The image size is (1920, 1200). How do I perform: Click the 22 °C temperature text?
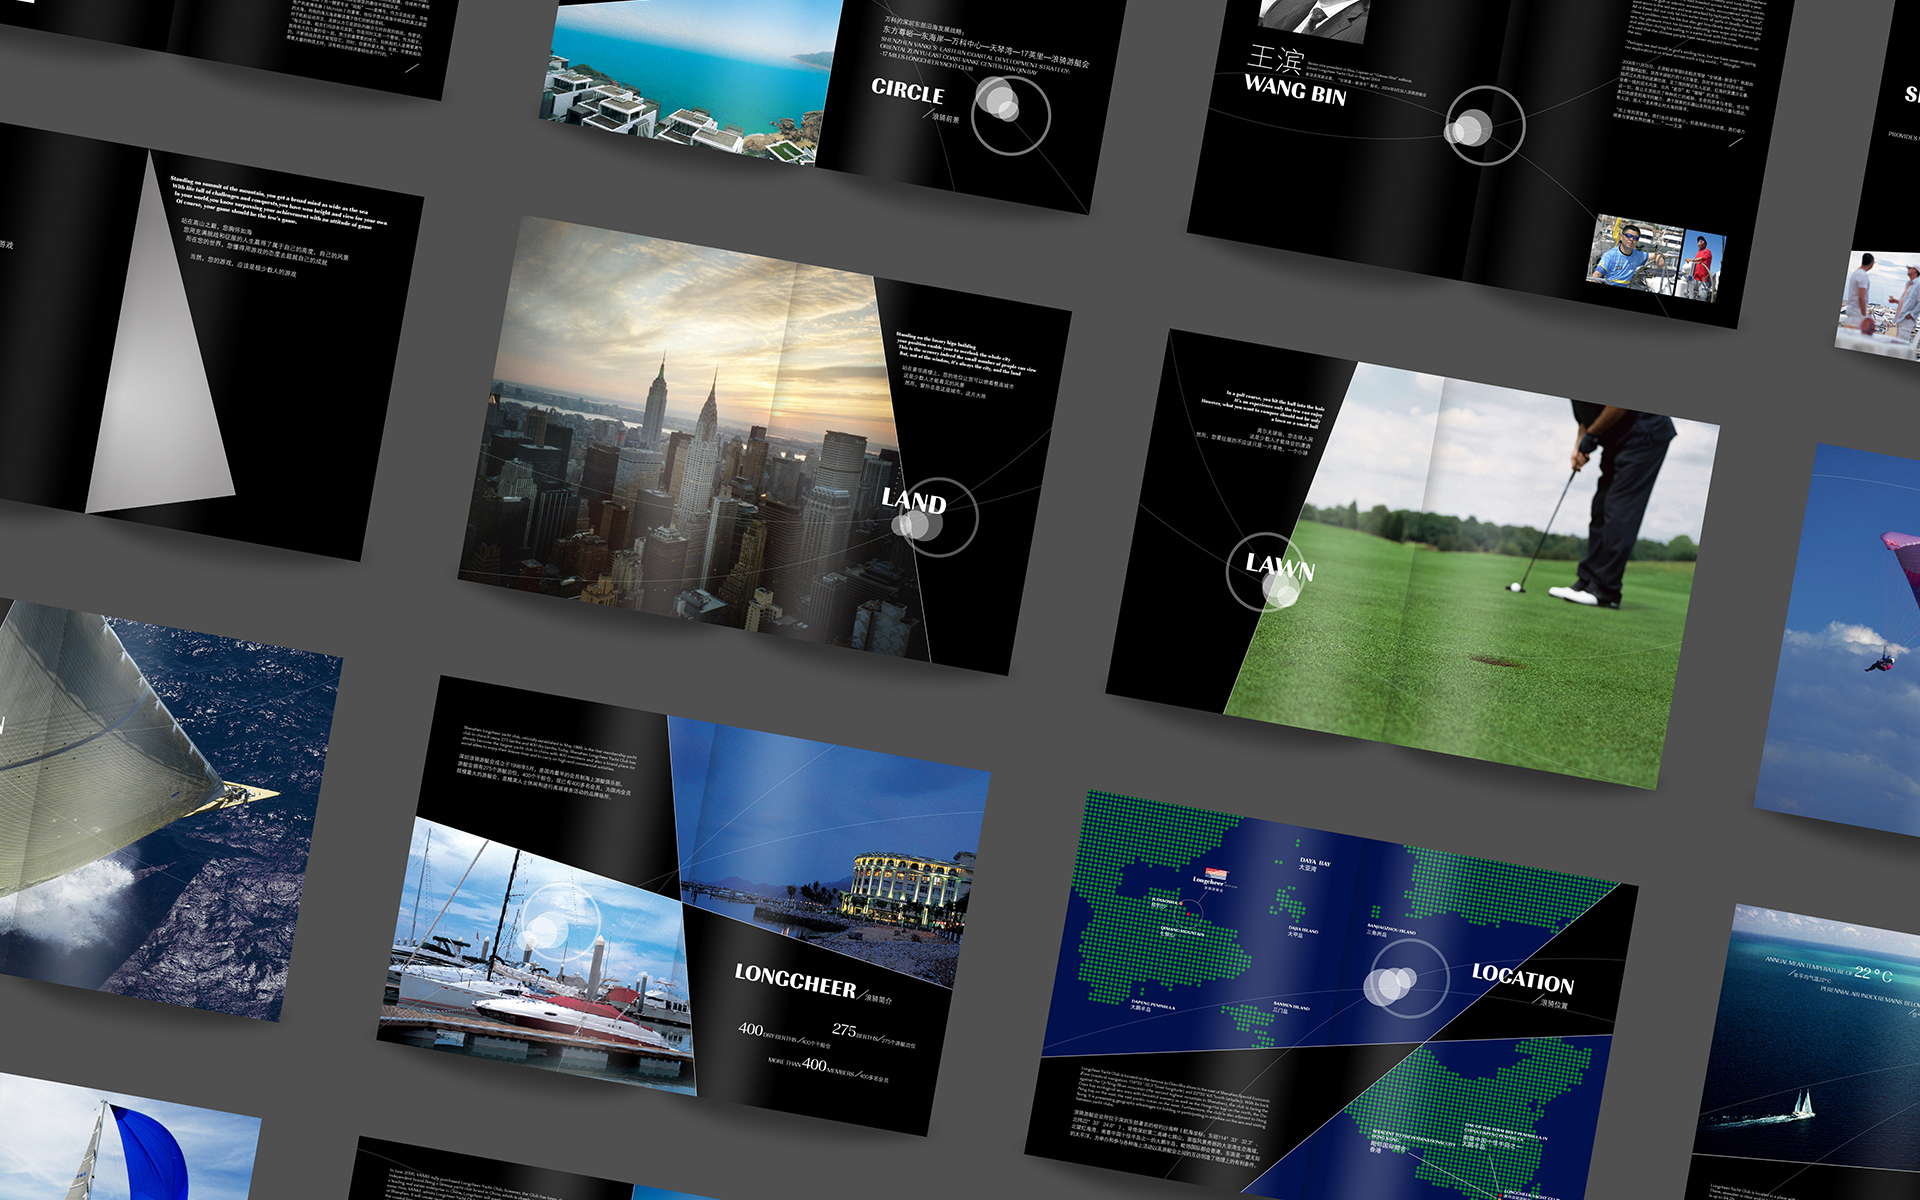point(1873,973)
